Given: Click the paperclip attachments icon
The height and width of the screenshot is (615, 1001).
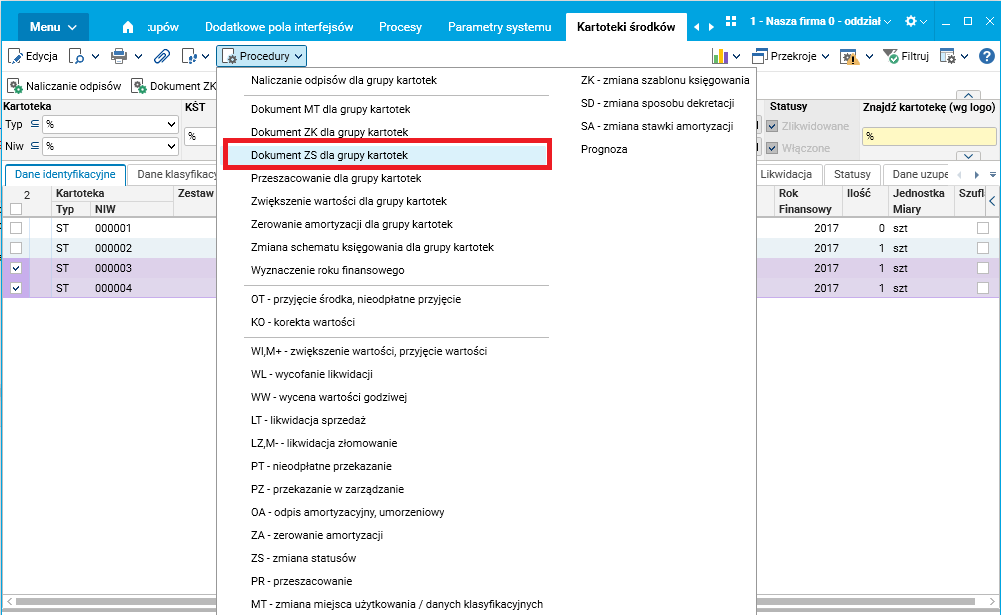Looking at the screenshot, I should coord(162,56).
